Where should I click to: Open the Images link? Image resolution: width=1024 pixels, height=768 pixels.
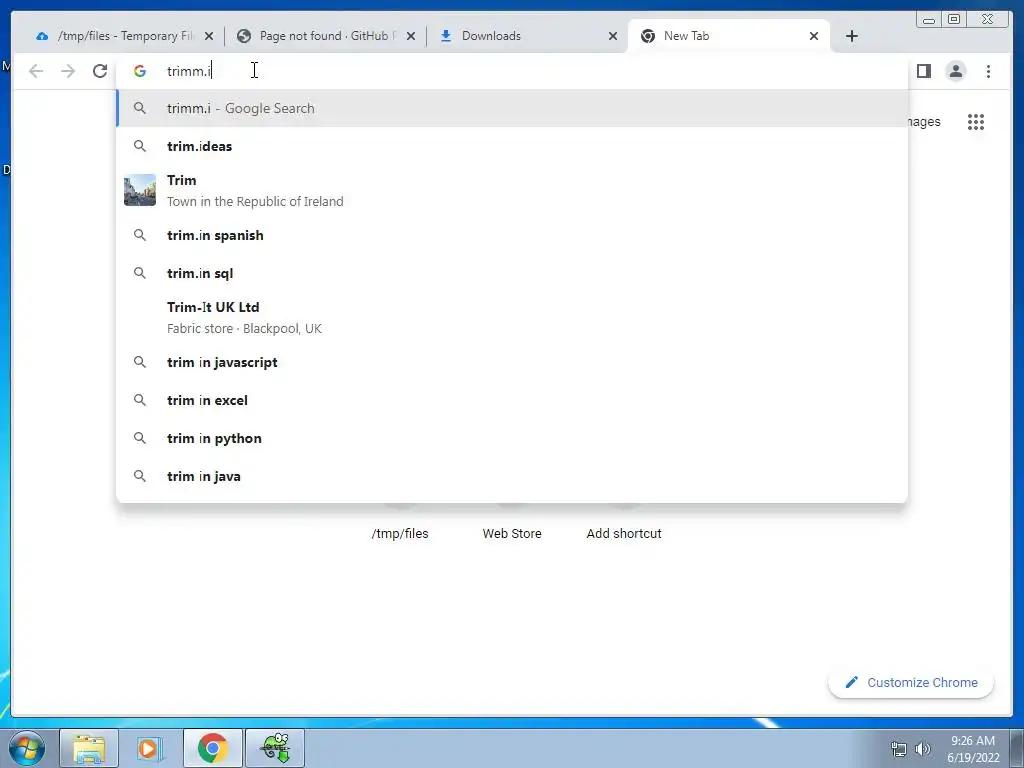pyautogui.click(x=923, y=122)
